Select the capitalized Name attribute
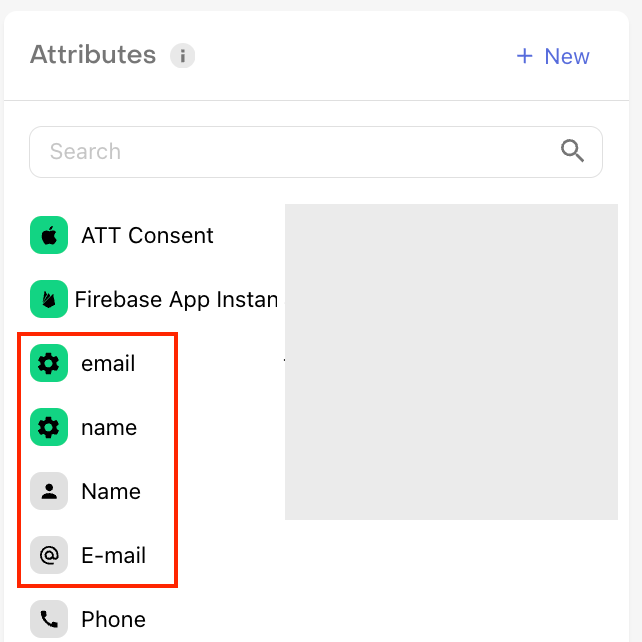 [111, 491]
